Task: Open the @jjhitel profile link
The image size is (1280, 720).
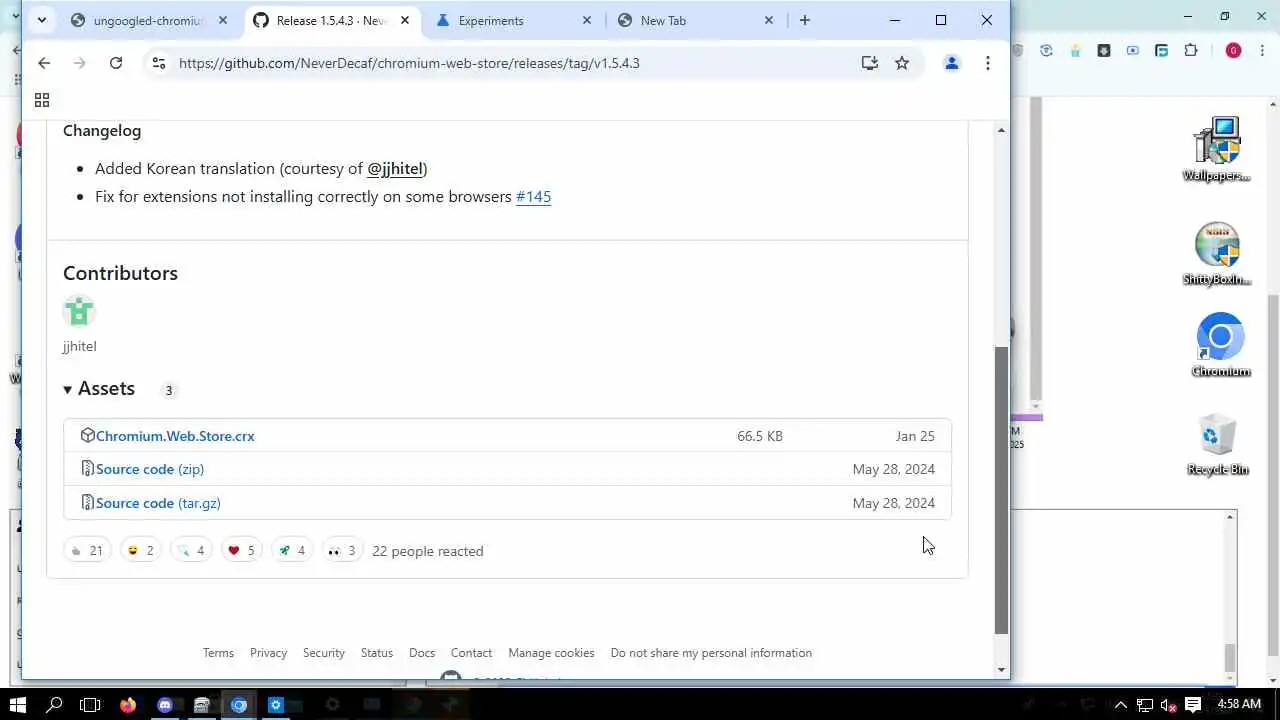Action: (x=395, y=169)
